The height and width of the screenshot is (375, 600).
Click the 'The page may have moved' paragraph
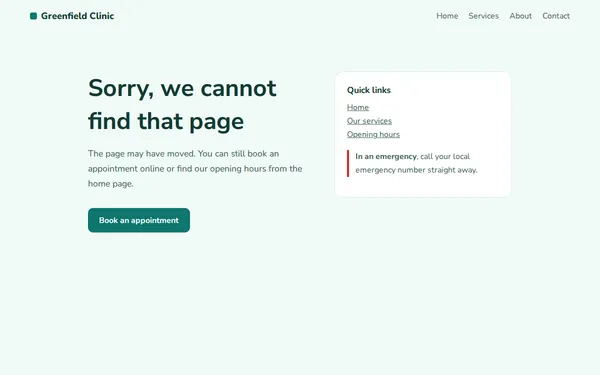pos(195,168)
